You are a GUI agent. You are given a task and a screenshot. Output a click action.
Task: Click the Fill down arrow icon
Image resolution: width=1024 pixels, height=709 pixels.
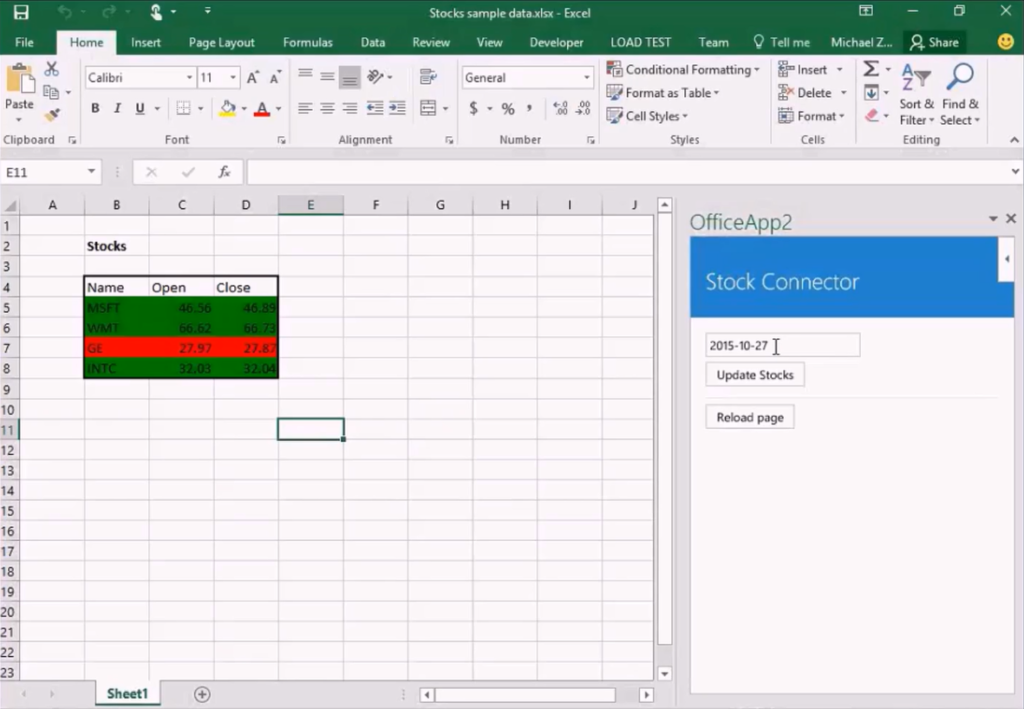pyautogui.click(x=871, y=93)
